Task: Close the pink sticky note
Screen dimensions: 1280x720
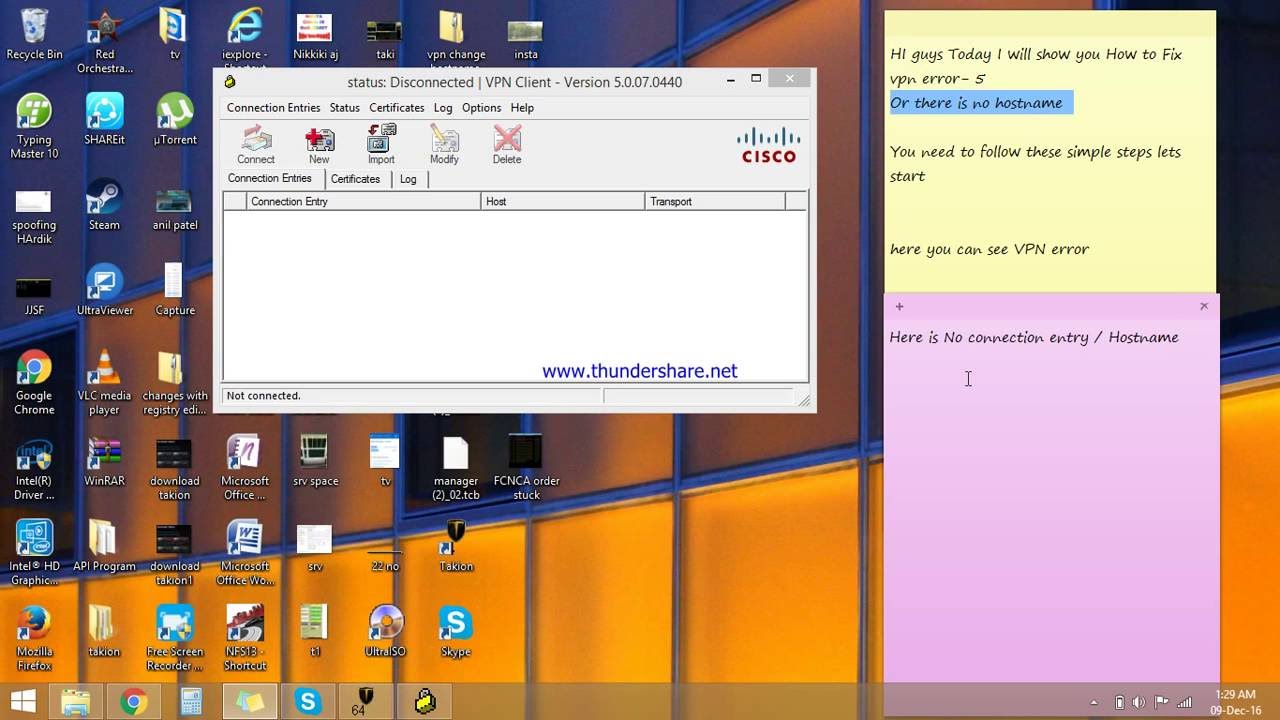Action: click(1204, 306)
